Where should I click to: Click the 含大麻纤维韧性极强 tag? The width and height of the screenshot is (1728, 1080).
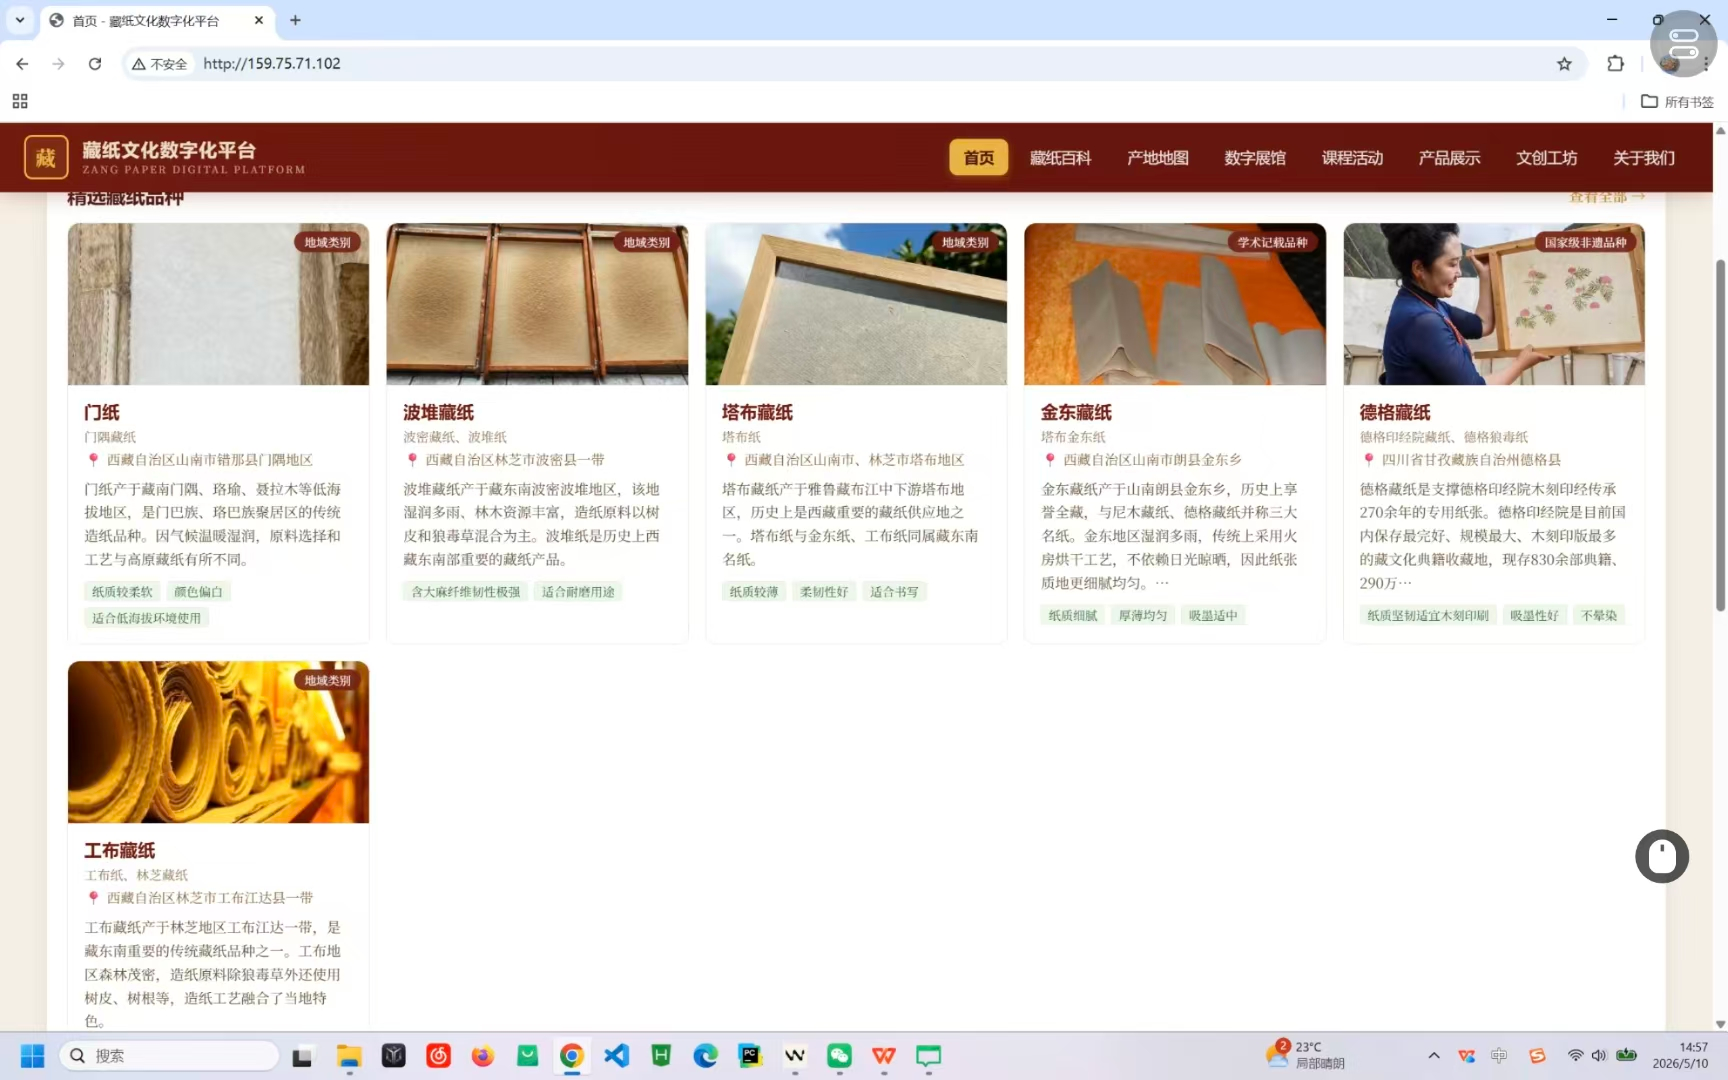tap(466, 592)
